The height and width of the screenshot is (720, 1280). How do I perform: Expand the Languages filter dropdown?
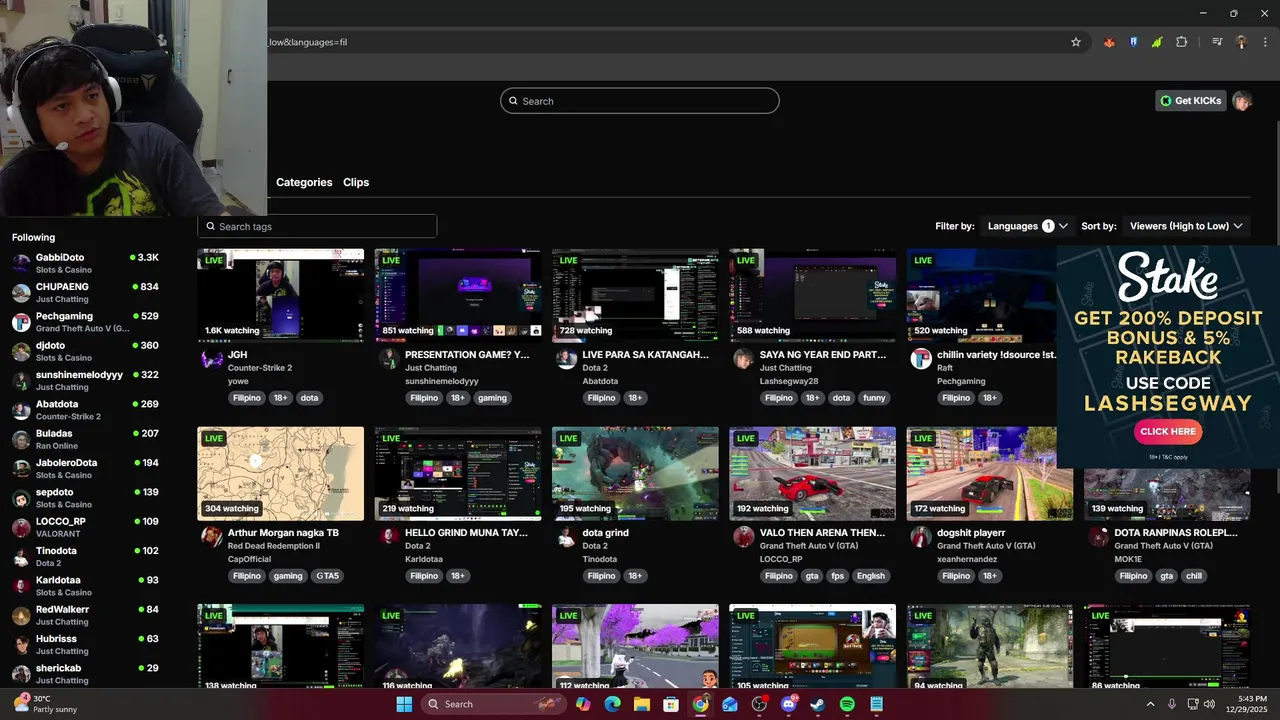pyautogui.click(x=1028, y=226)
